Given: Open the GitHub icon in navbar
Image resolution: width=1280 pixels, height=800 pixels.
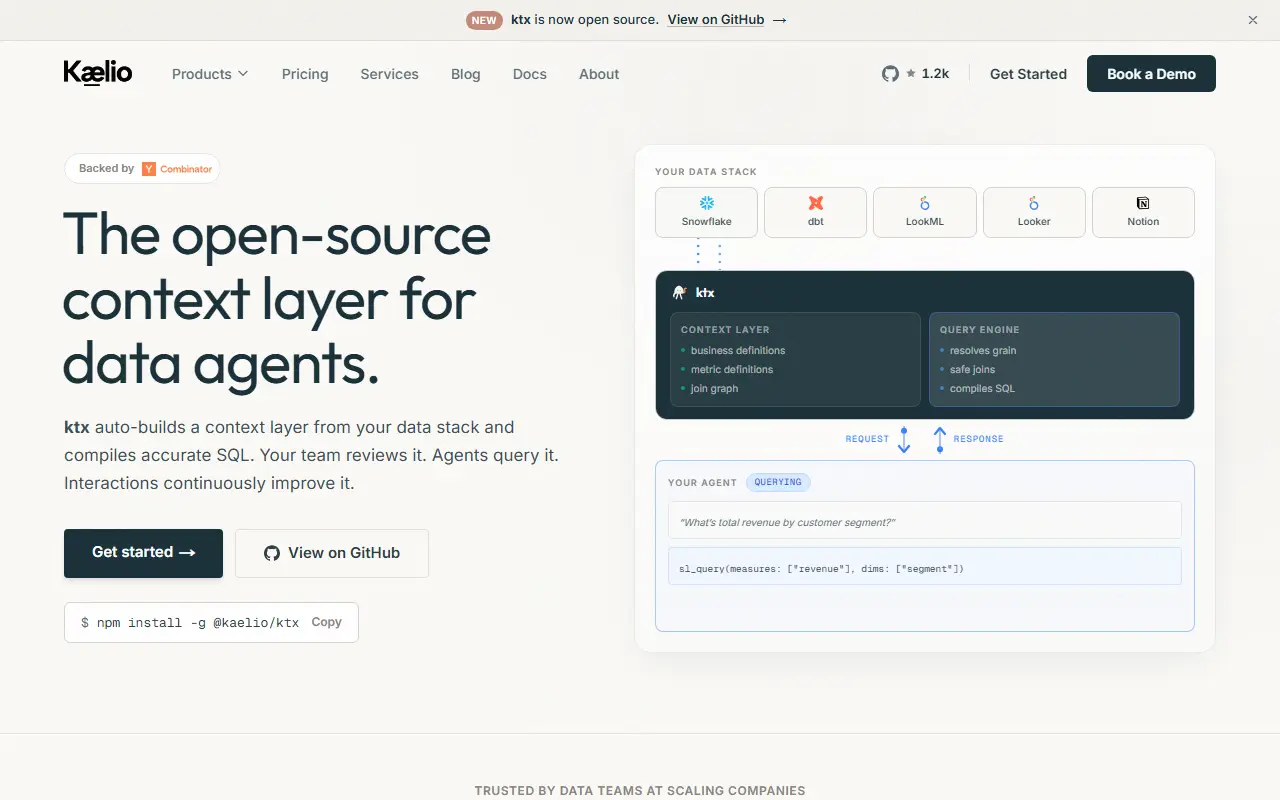Looking at the screenshot, I should point(890,74).
